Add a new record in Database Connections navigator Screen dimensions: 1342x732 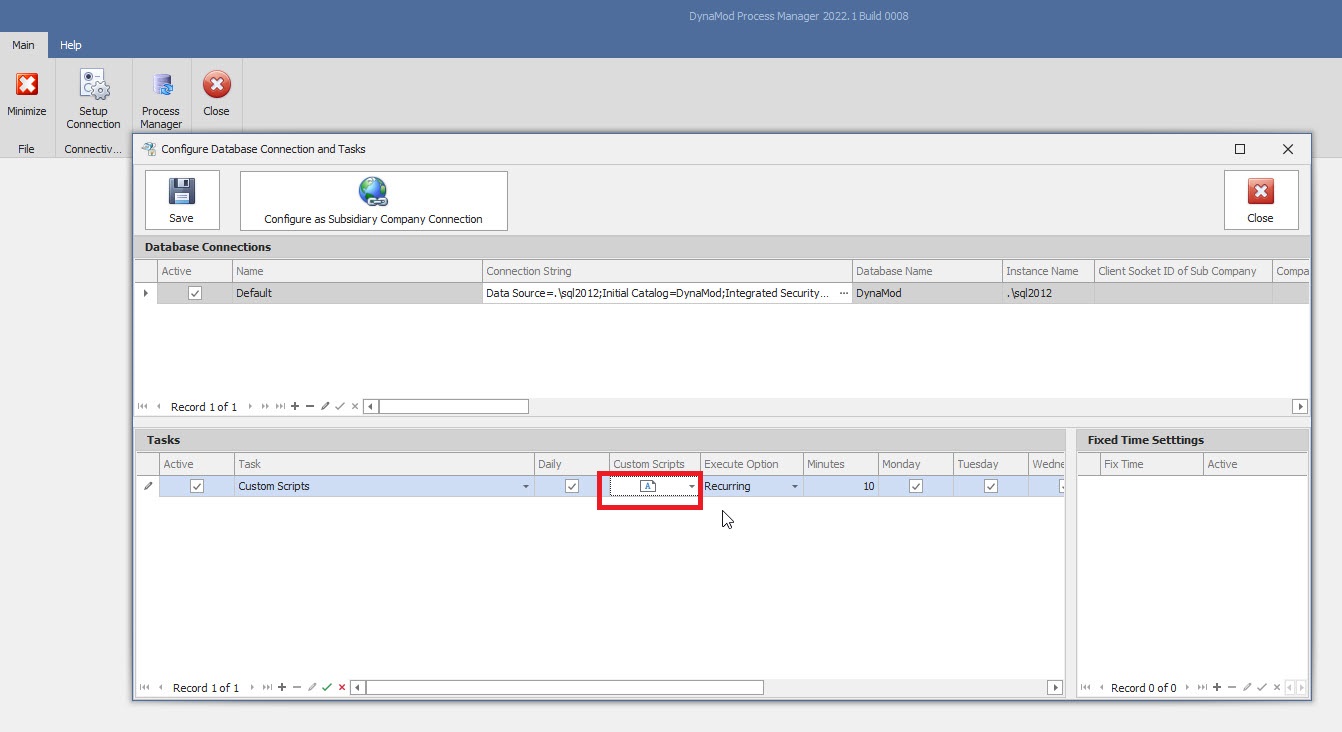pos(295,407)
